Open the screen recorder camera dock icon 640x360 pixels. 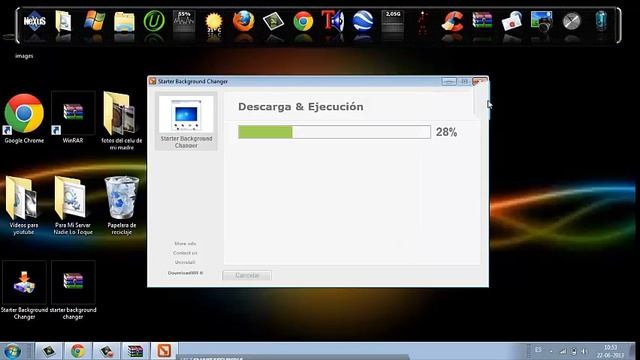pos(512,21)
